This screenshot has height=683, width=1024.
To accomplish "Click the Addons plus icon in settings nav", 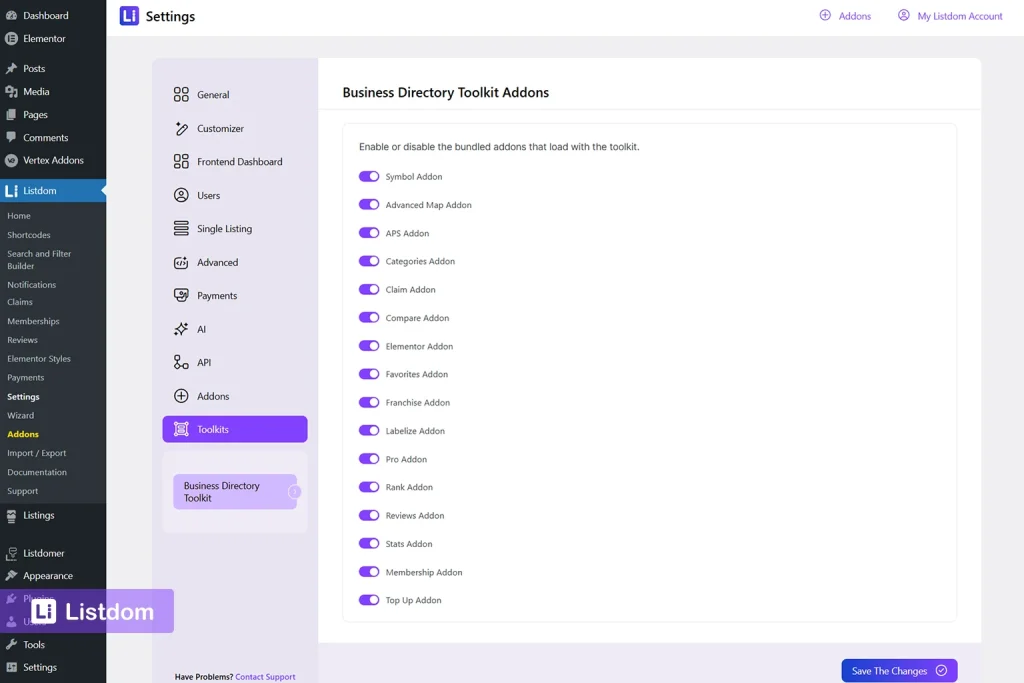I will coord(182,396).
